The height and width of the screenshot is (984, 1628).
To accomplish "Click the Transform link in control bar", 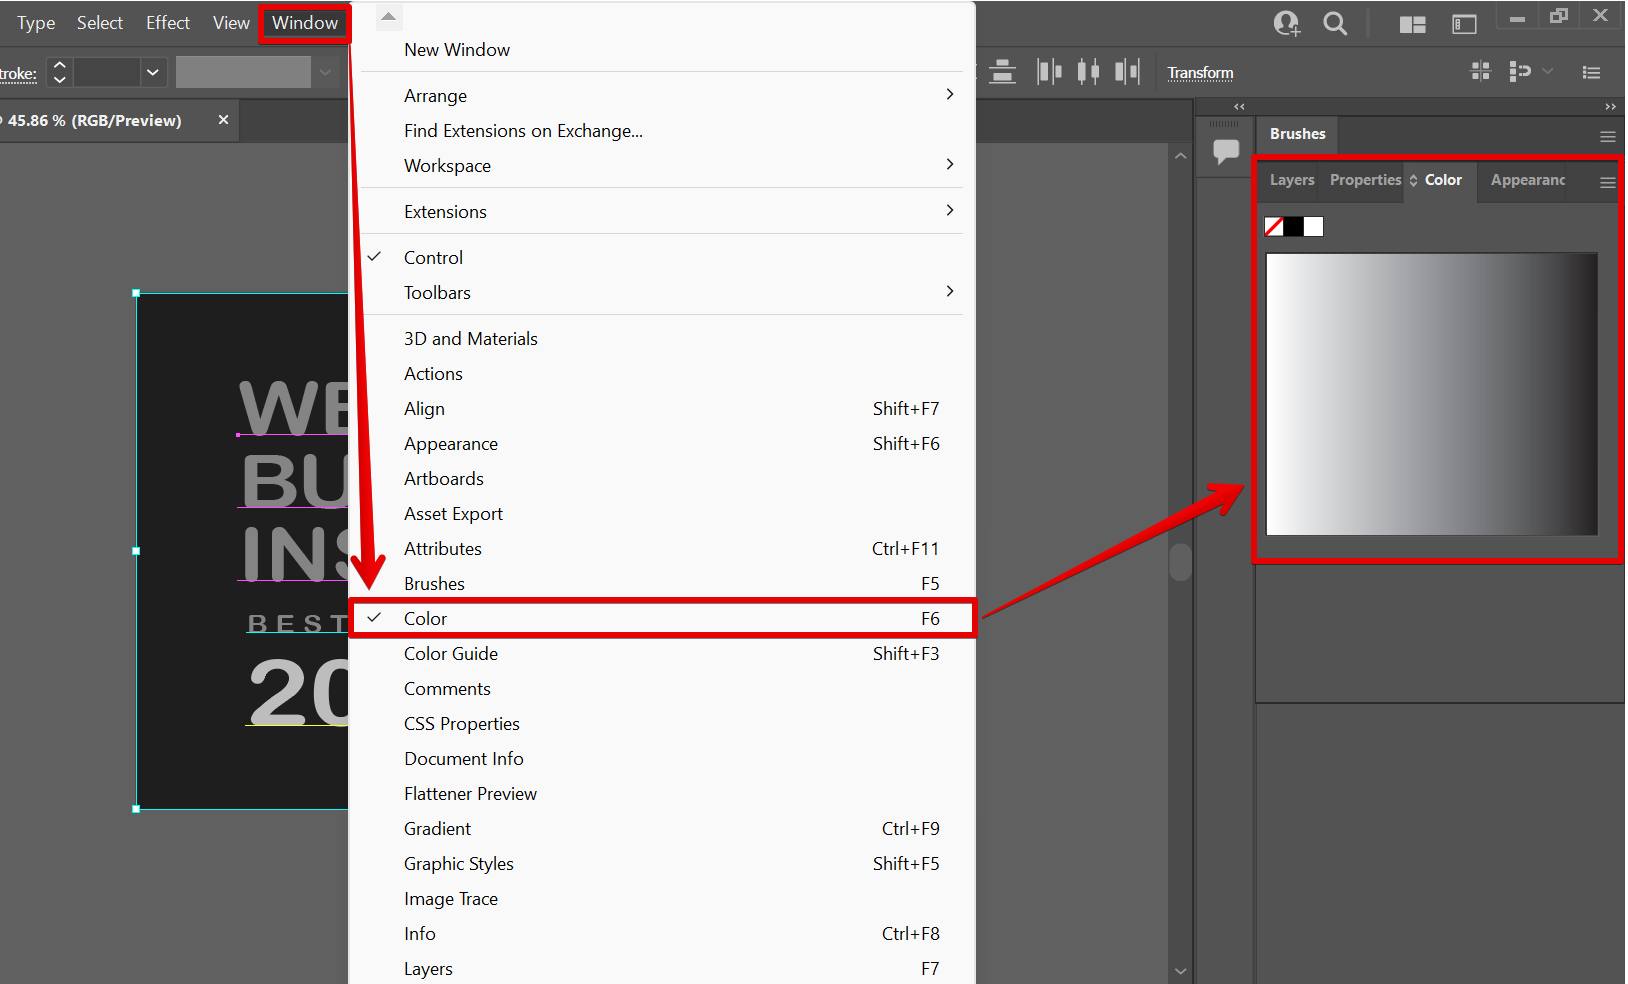I will tap(1200, 73).
